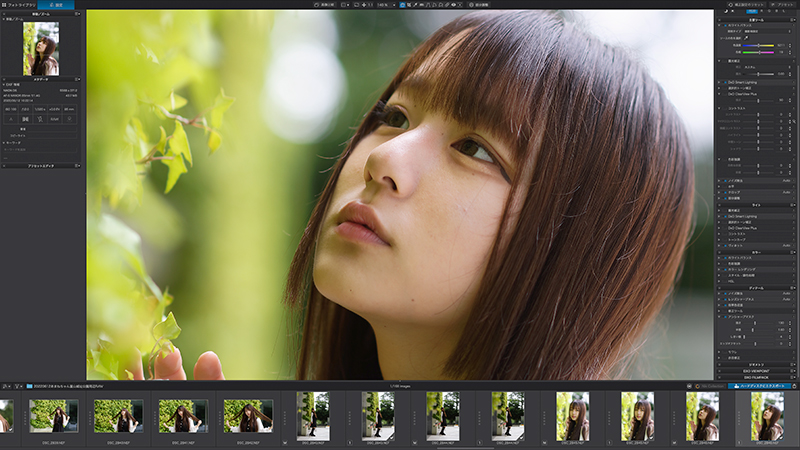Click the Presets button at top right
The image size is (800, 450).
pyautogui.click(x=783, y=5)
